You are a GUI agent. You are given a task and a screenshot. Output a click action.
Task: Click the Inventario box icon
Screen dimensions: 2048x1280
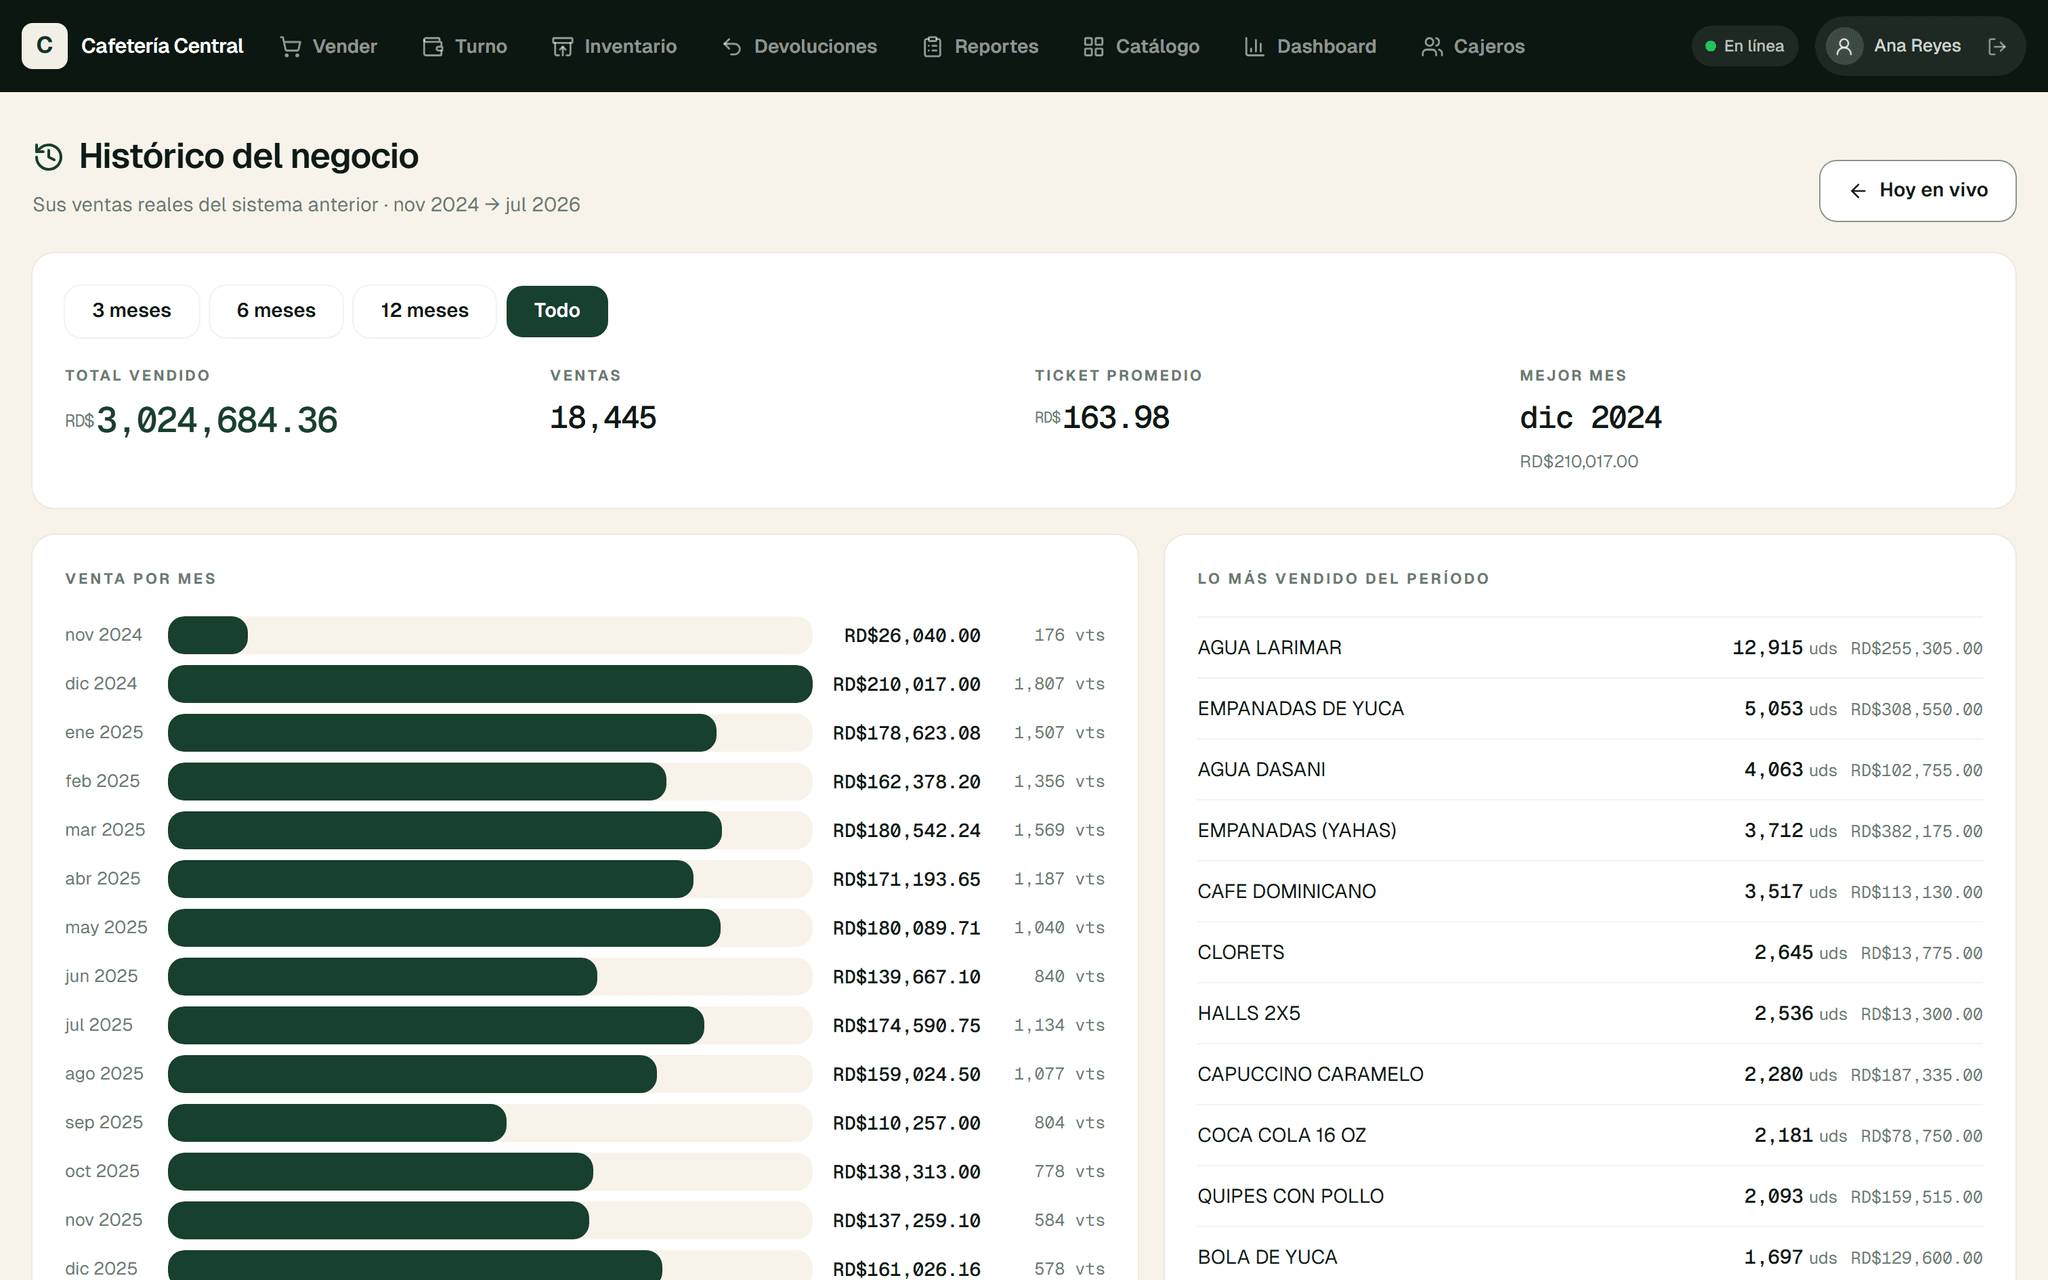tap(563, 47)
